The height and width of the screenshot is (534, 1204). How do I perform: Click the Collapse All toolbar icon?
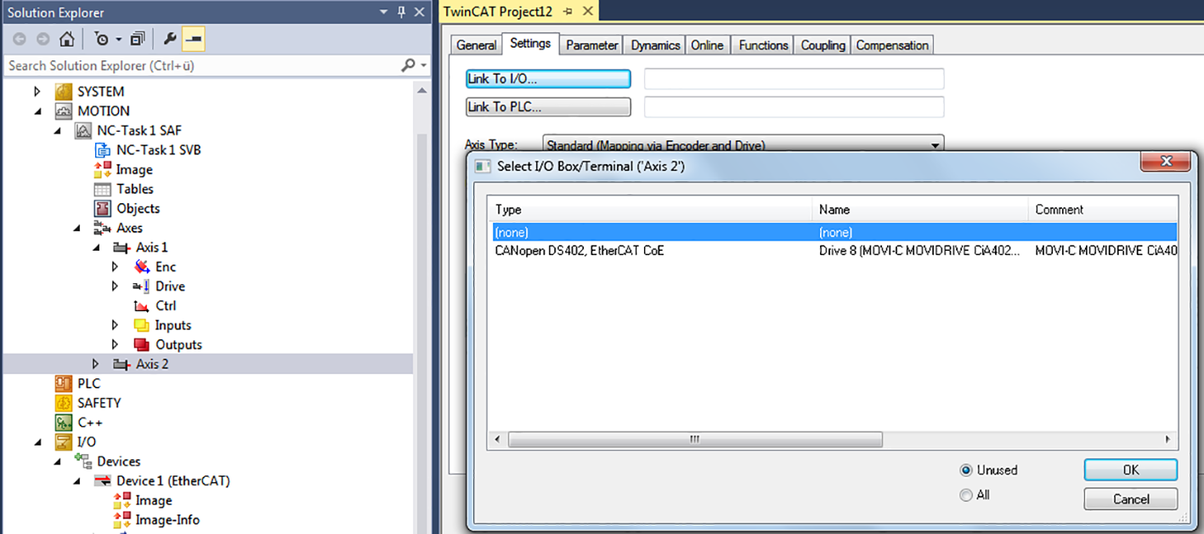[x=137, y=40]
